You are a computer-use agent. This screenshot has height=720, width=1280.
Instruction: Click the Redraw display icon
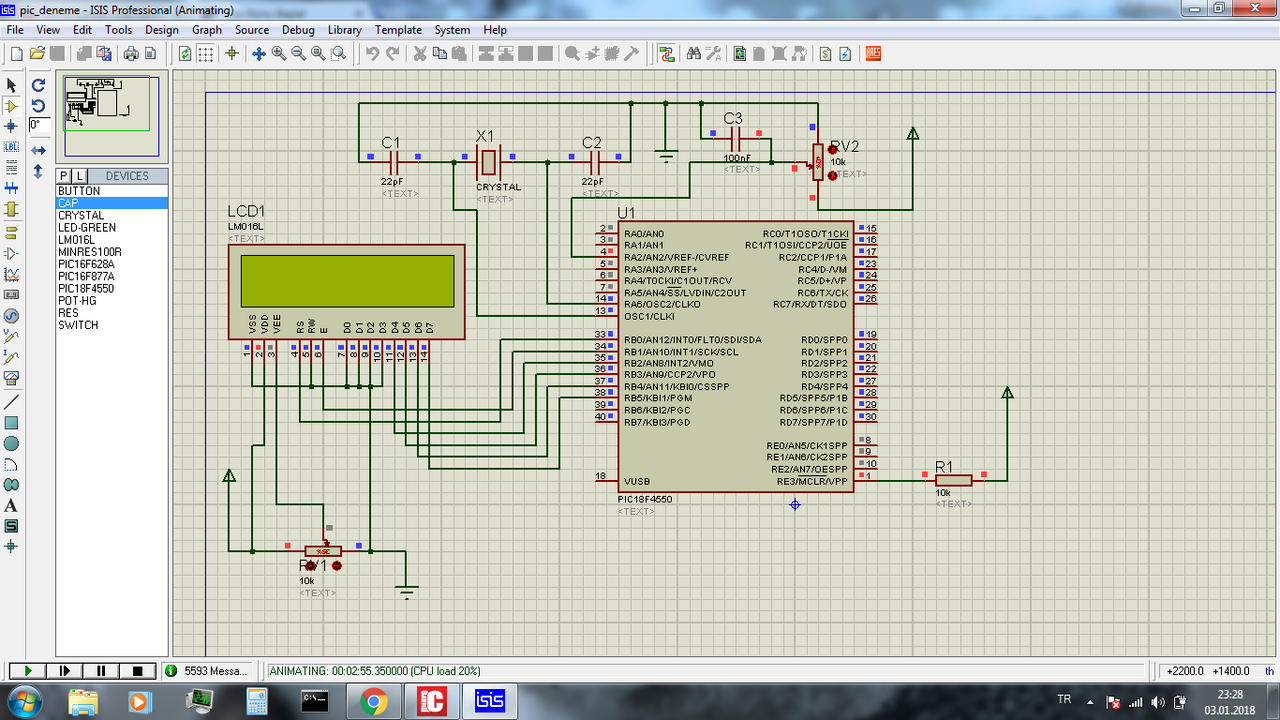coord(185,54)
